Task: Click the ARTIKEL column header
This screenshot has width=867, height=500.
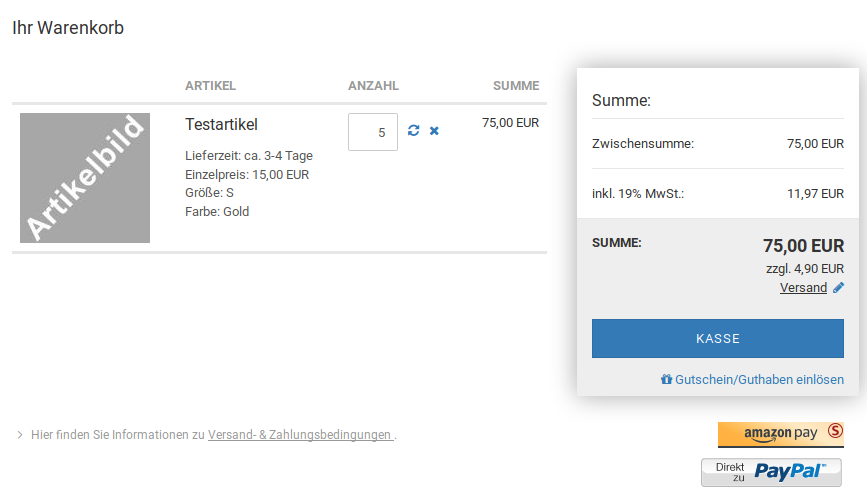Action: point(210,86)
